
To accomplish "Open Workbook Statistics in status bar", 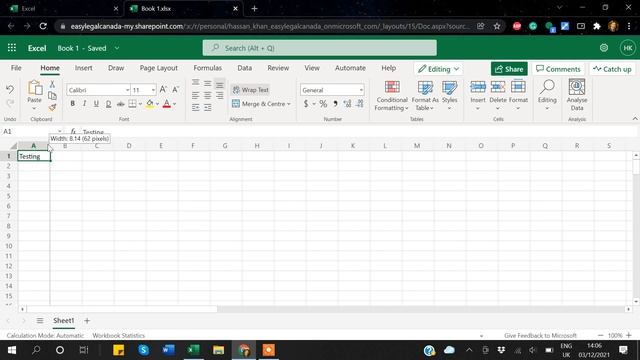I will click(x=118, y=336).
